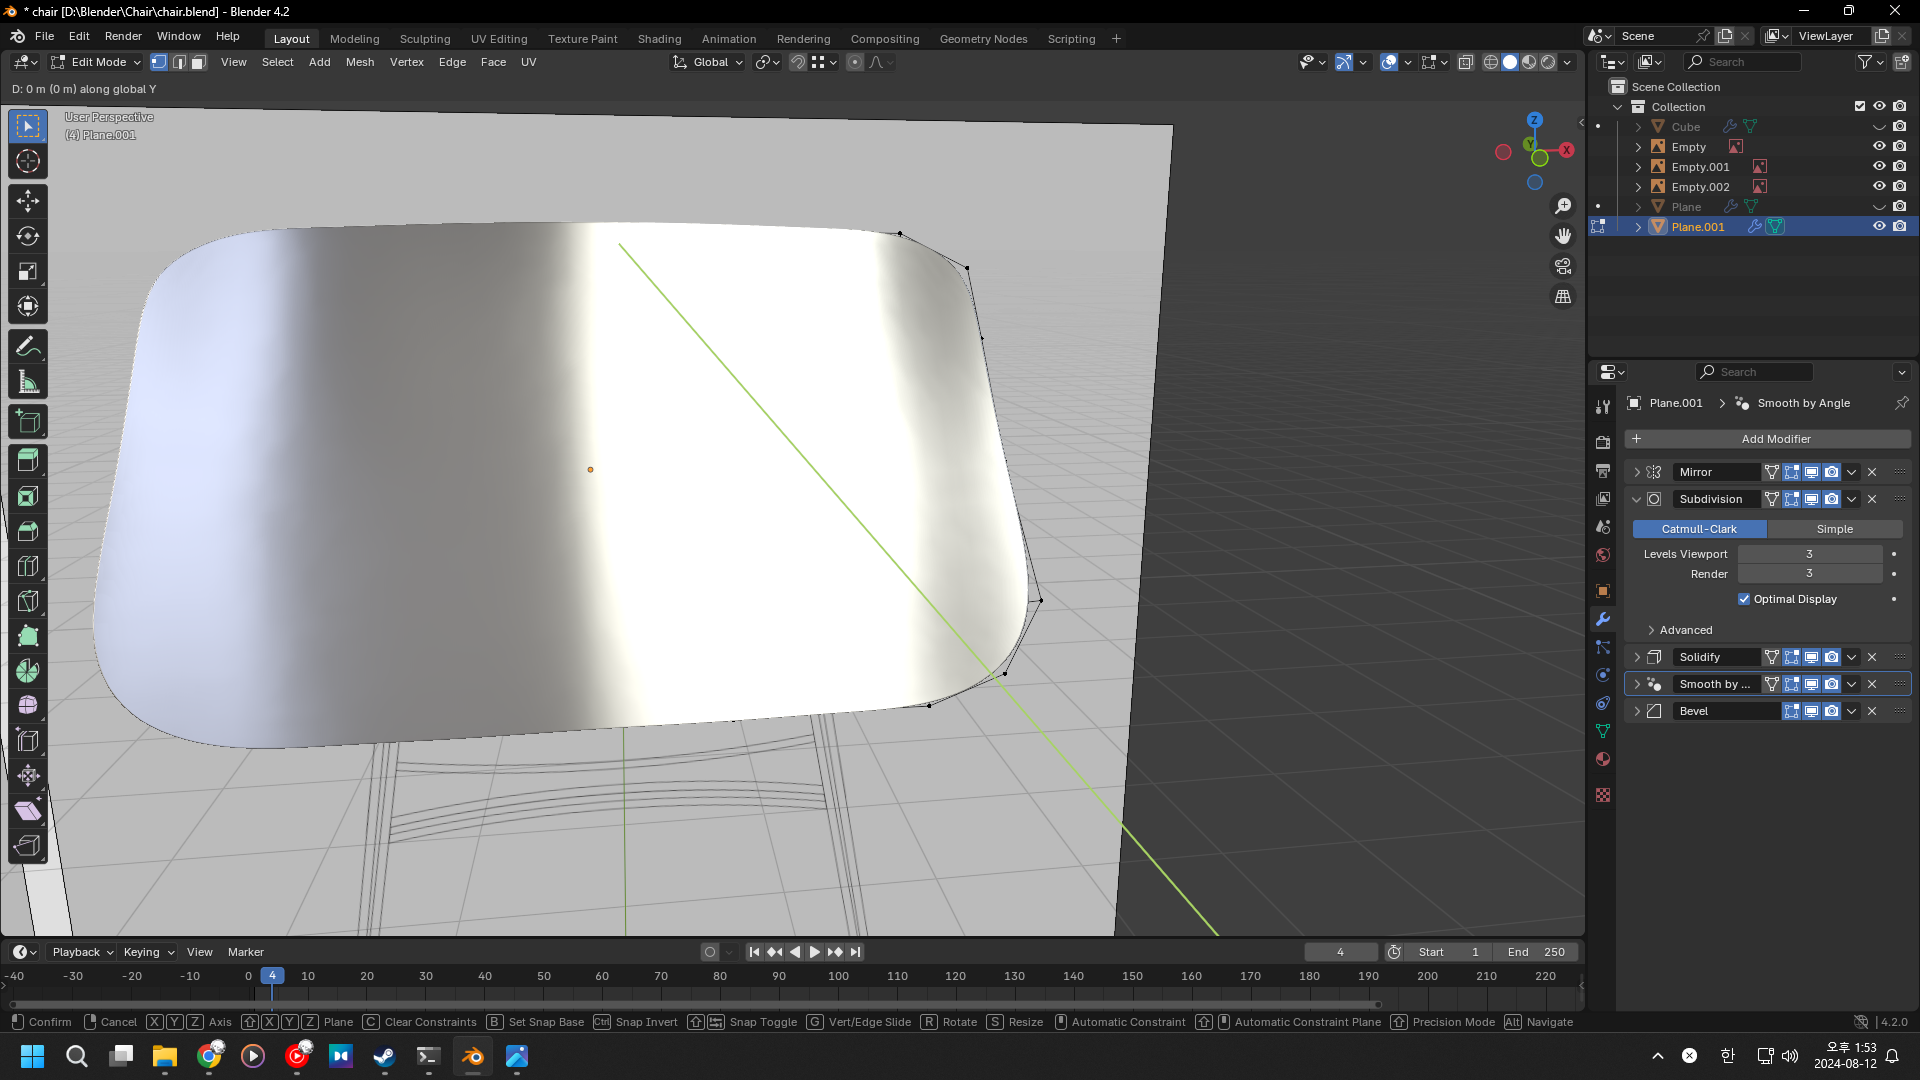Hide Plane.001 in viewport via eye
Image resolution: width=1920 pixels, height=1080 pixels.
[x=1879, y=227]
